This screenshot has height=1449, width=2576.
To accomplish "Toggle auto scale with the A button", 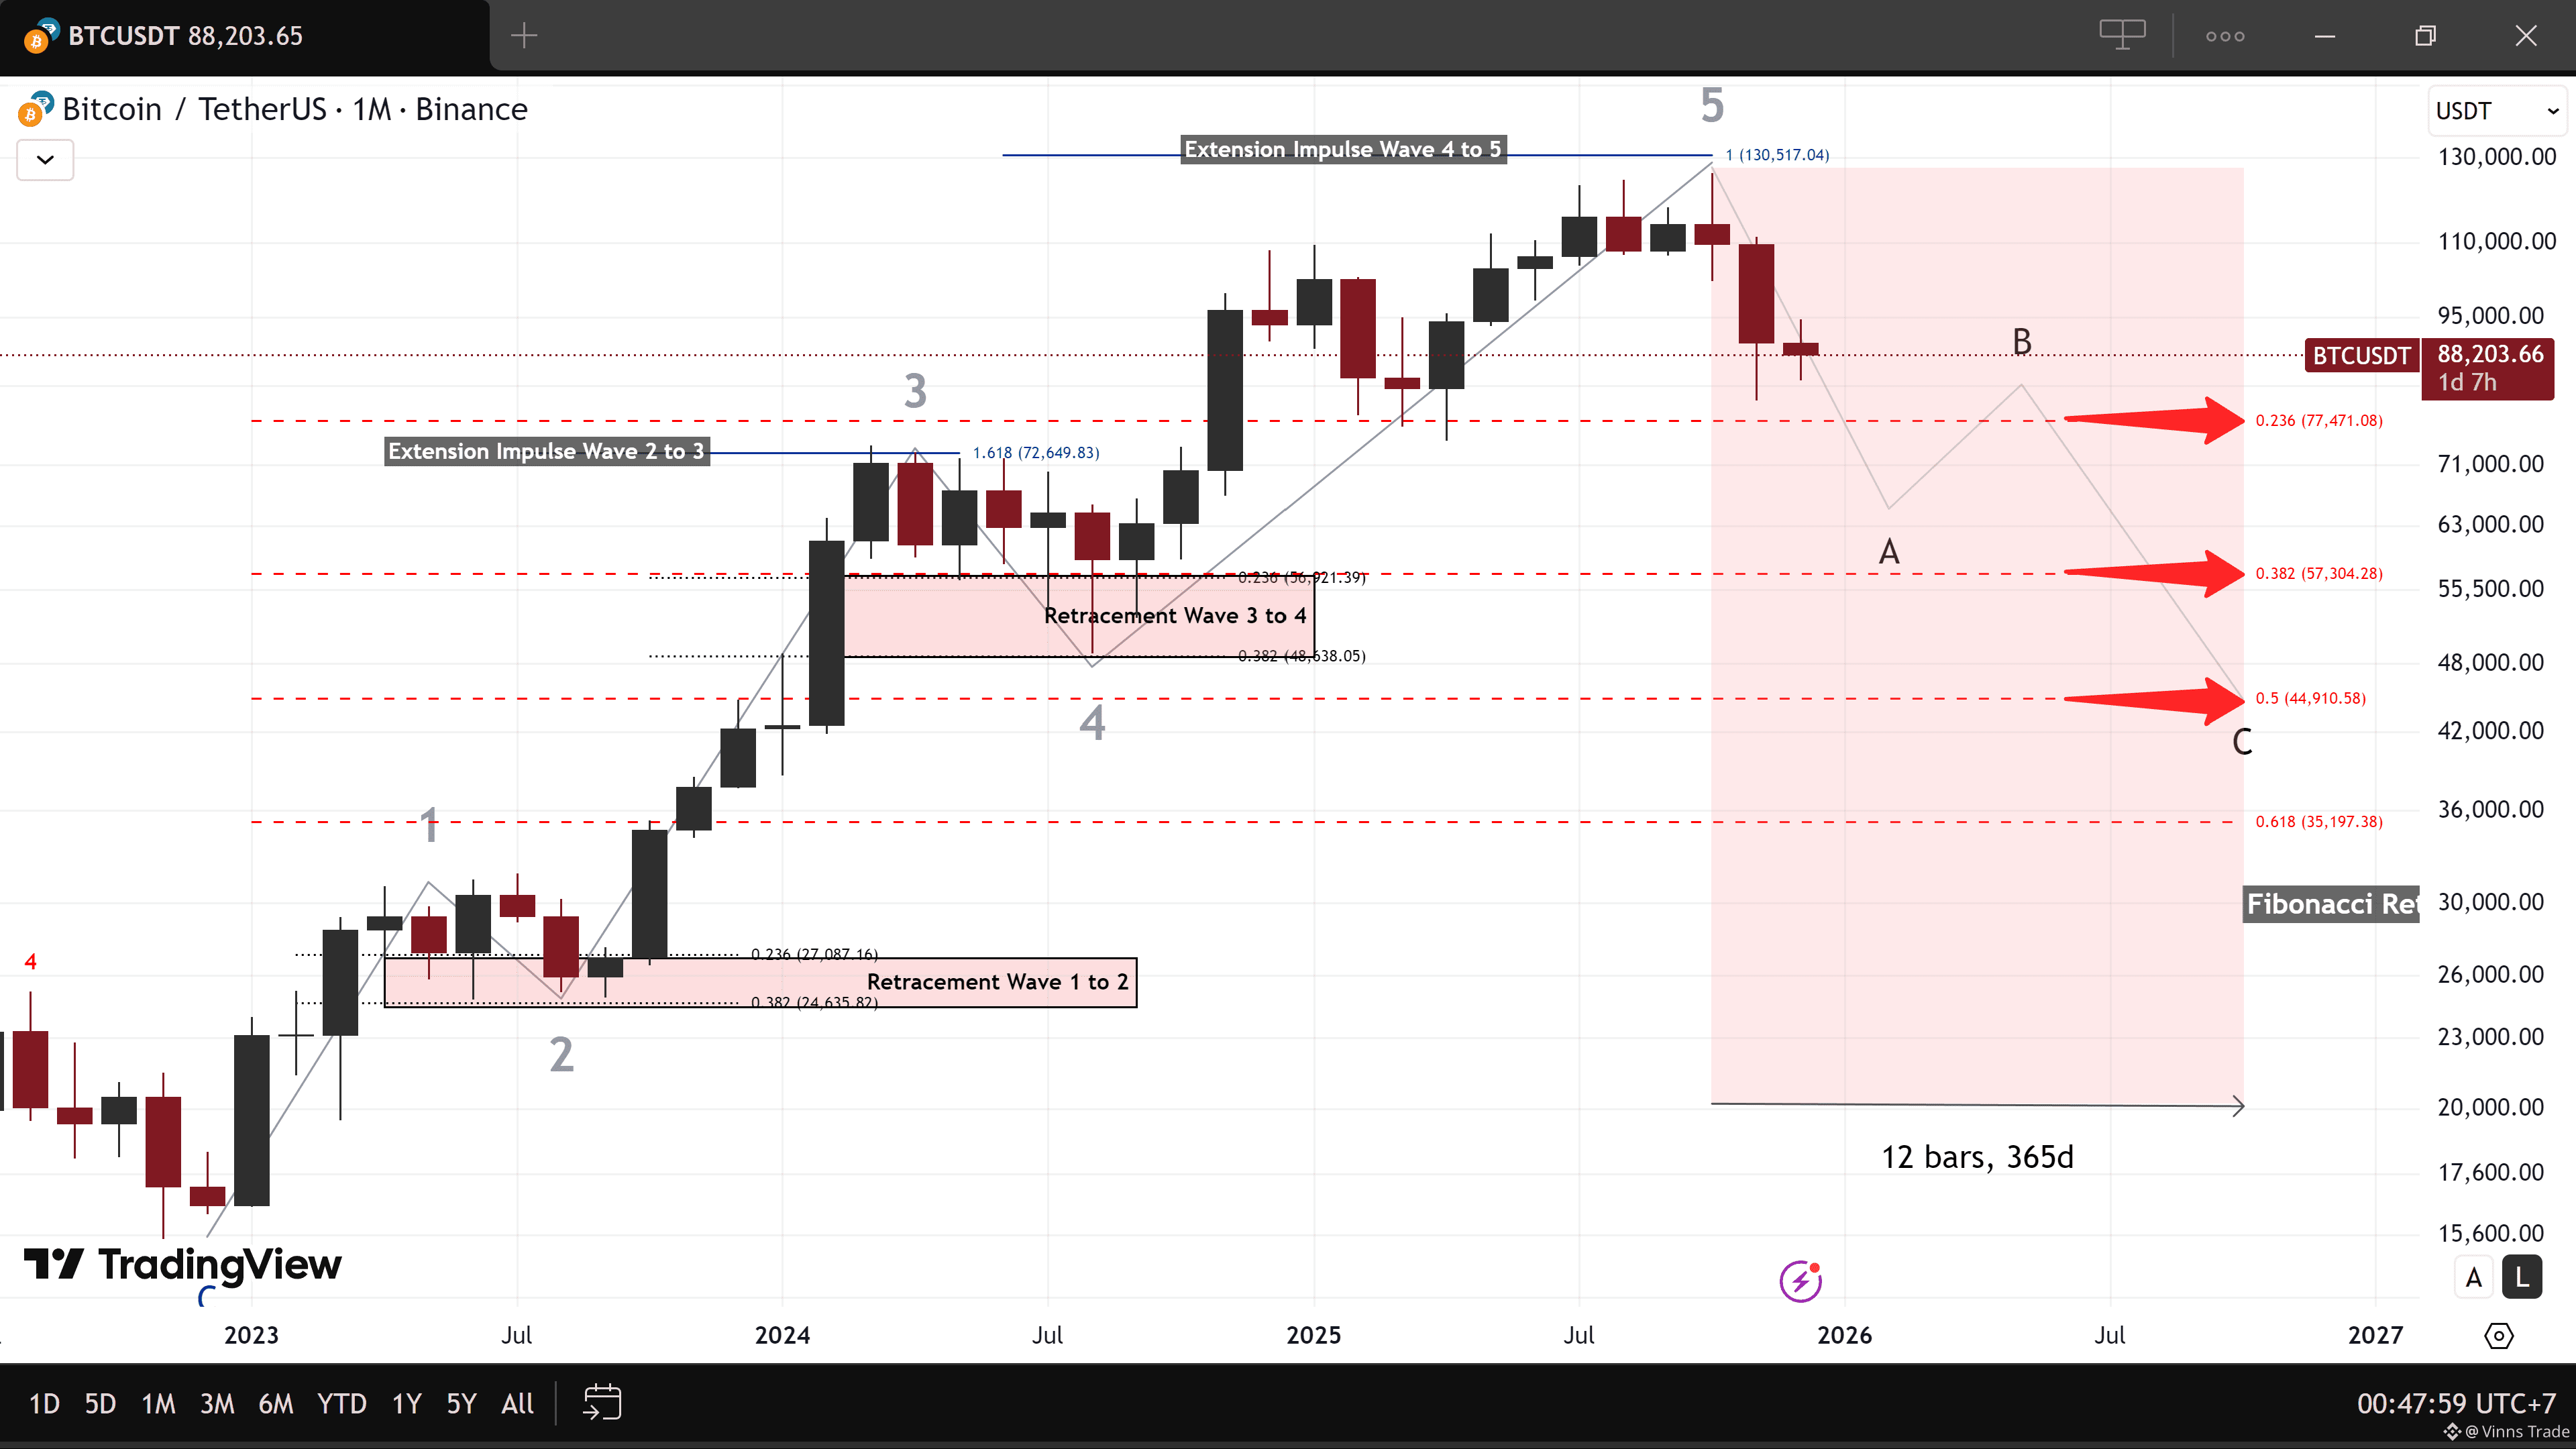I will [x=2474, y=1277].
